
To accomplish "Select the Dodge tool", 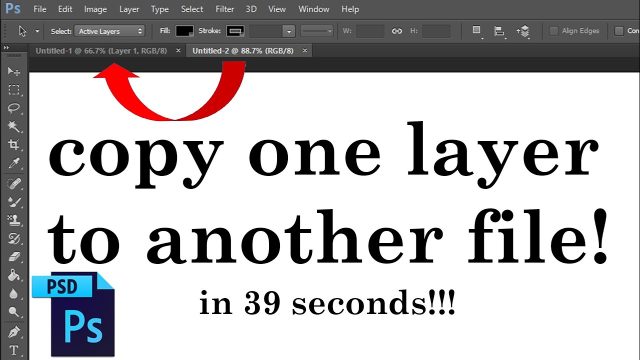I will pos(13,312).
